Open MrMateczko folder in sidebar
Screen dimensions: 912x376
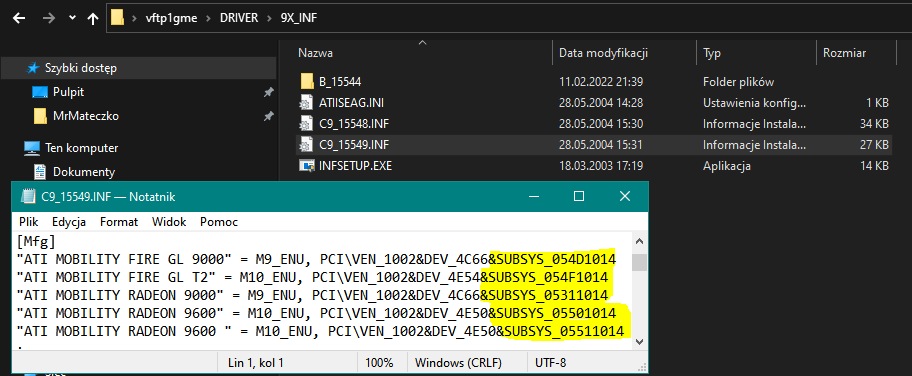click(x=86, y=116)
